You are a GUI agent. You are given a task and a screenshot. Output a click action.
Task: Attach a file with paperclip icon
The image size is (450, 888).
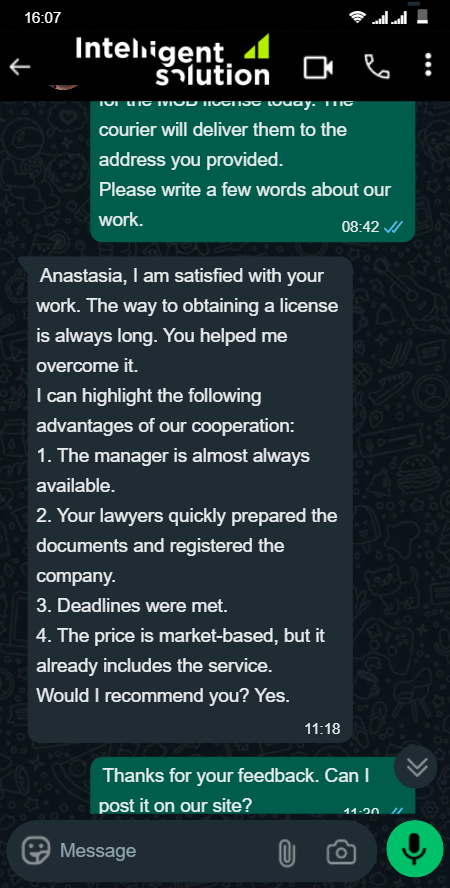click(287, 852)
